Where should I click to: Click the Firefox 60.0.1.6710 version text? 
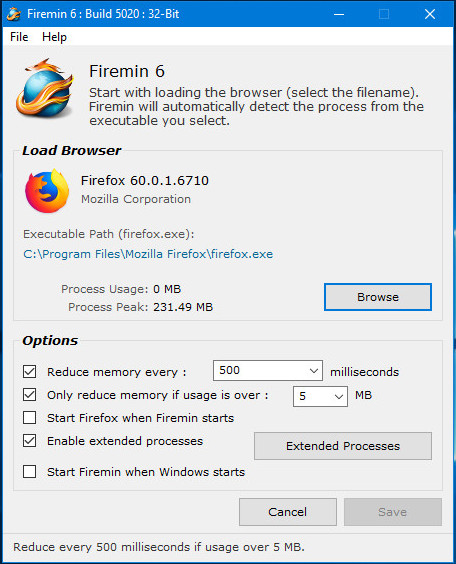(145, 181)
